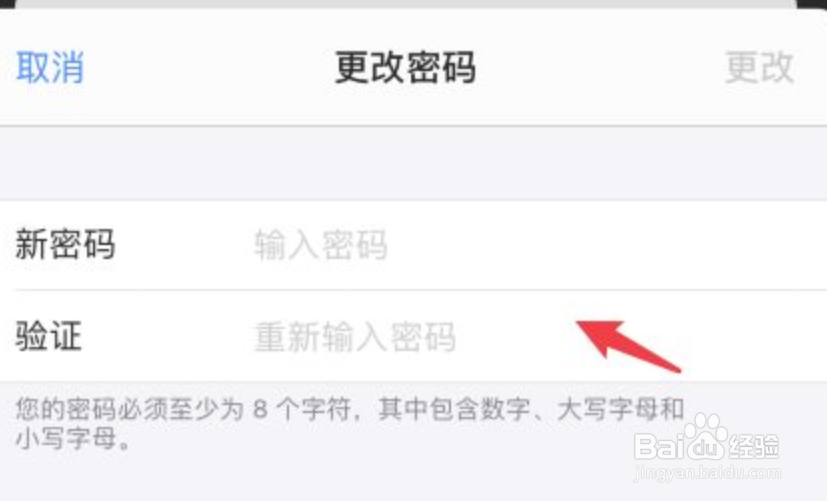827x501 pixels.
Task: Click the 更改密码 page title
Action: click(406, 67)
